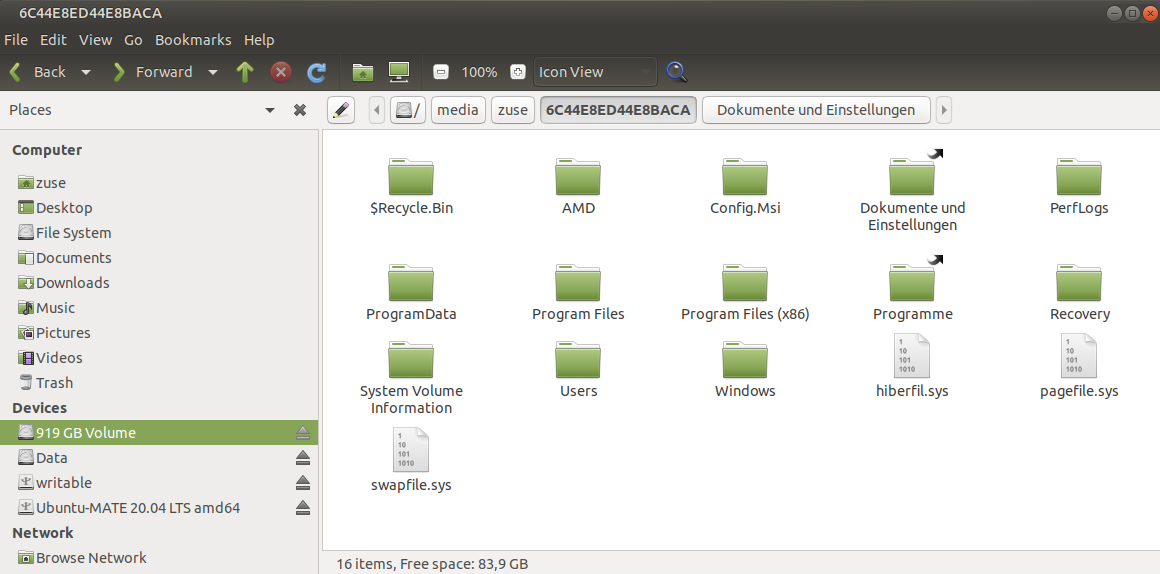
Task: Select the 6C44E8ED44E8BACA path button
Action: click(618, 110)
